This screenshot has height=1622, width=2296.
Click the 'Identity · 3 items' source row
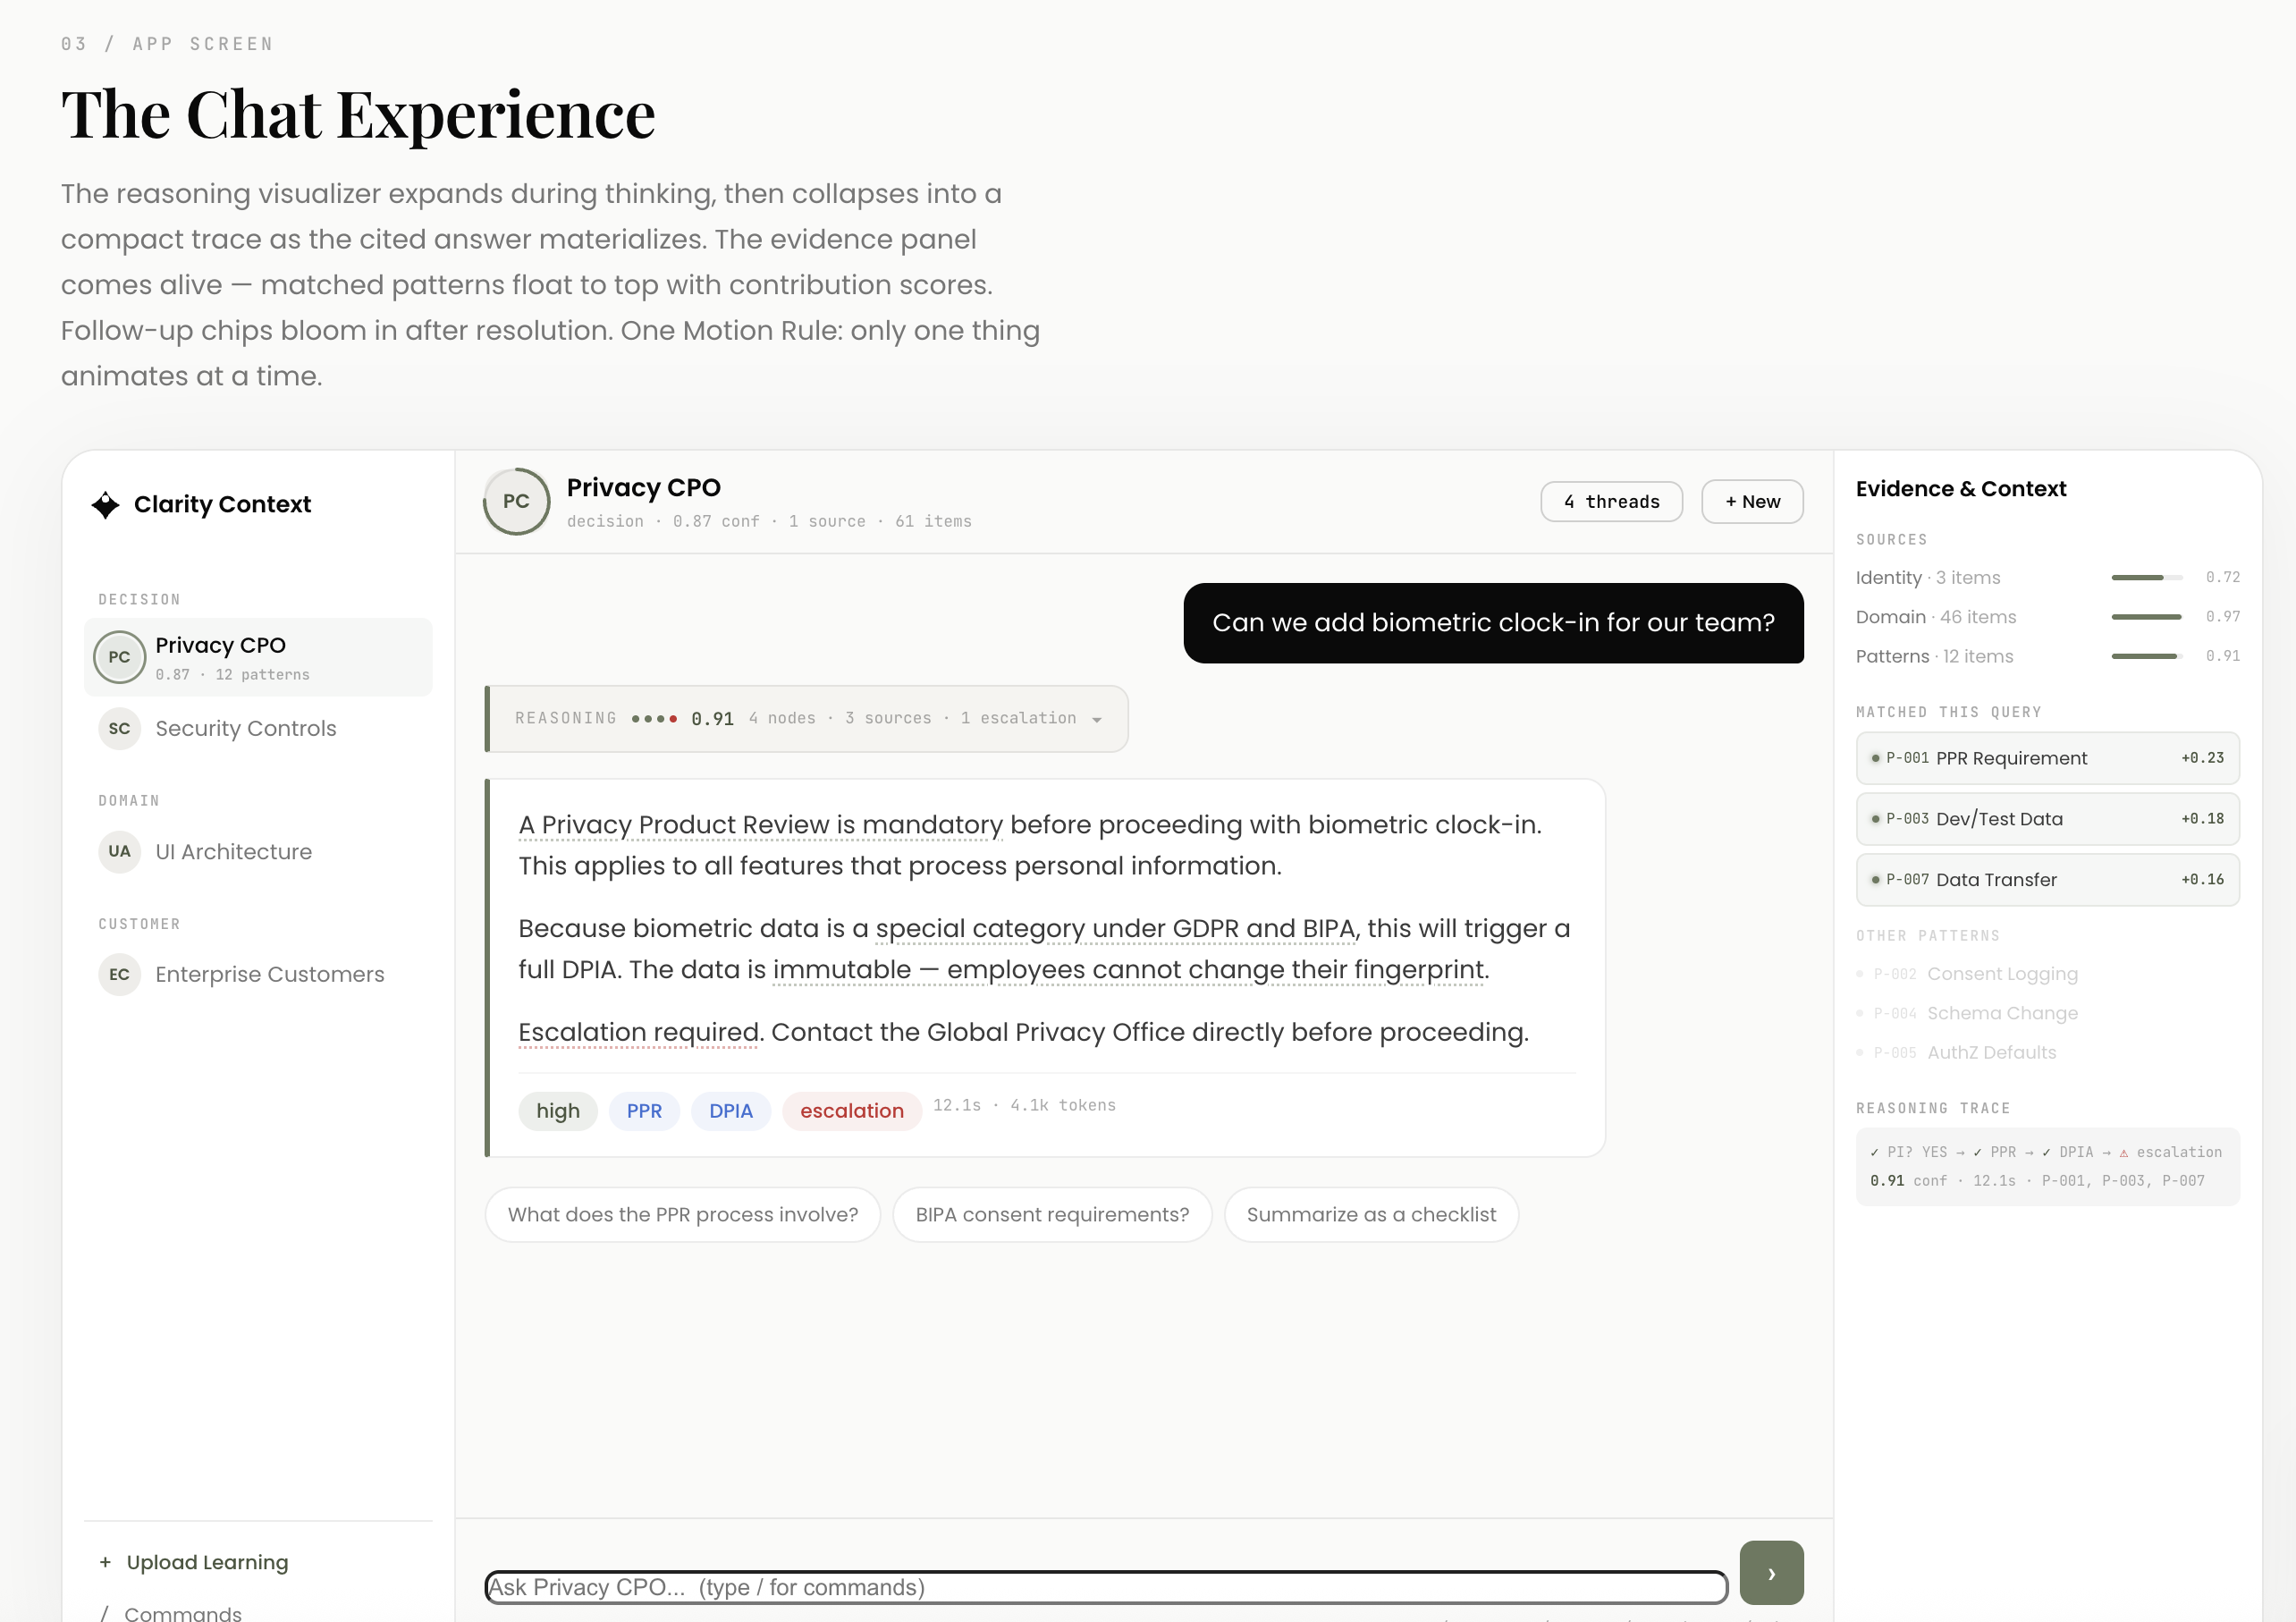(2047, 578)
